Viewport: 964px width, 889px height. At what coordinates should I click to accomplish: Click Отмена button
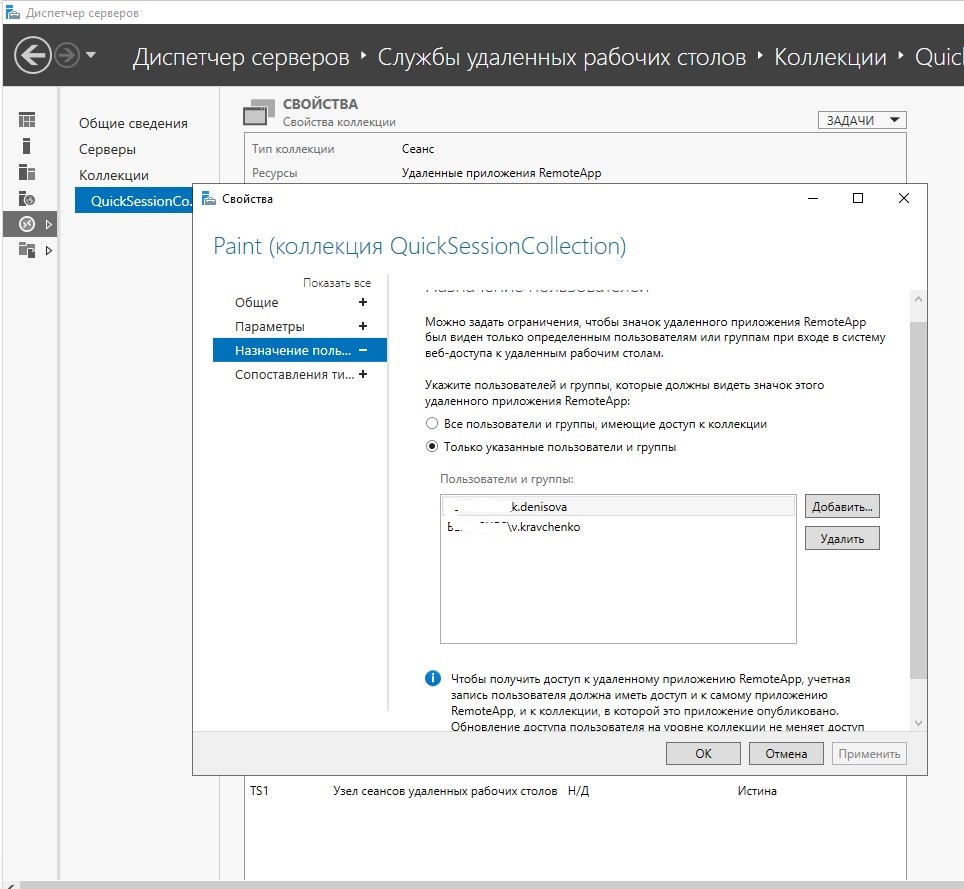click(x=786, y=754)
